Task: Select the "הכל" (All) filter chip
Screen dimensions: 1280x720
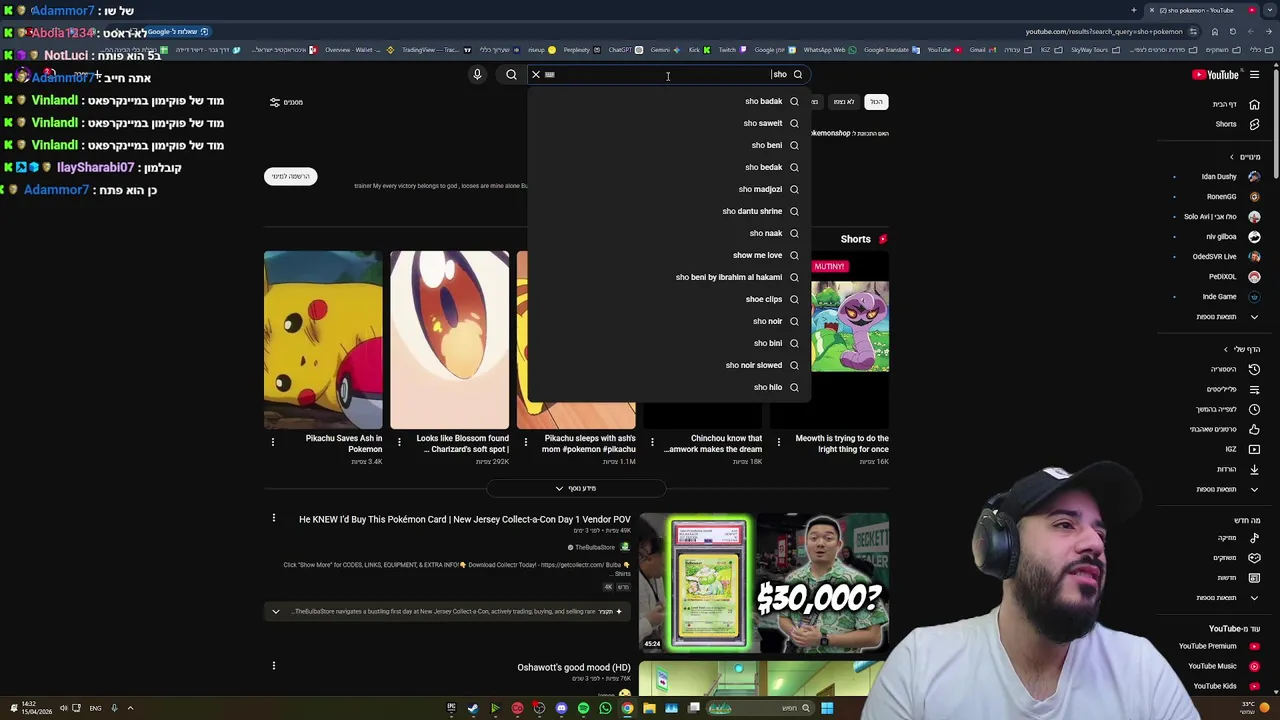Action: tap(876, 101)
